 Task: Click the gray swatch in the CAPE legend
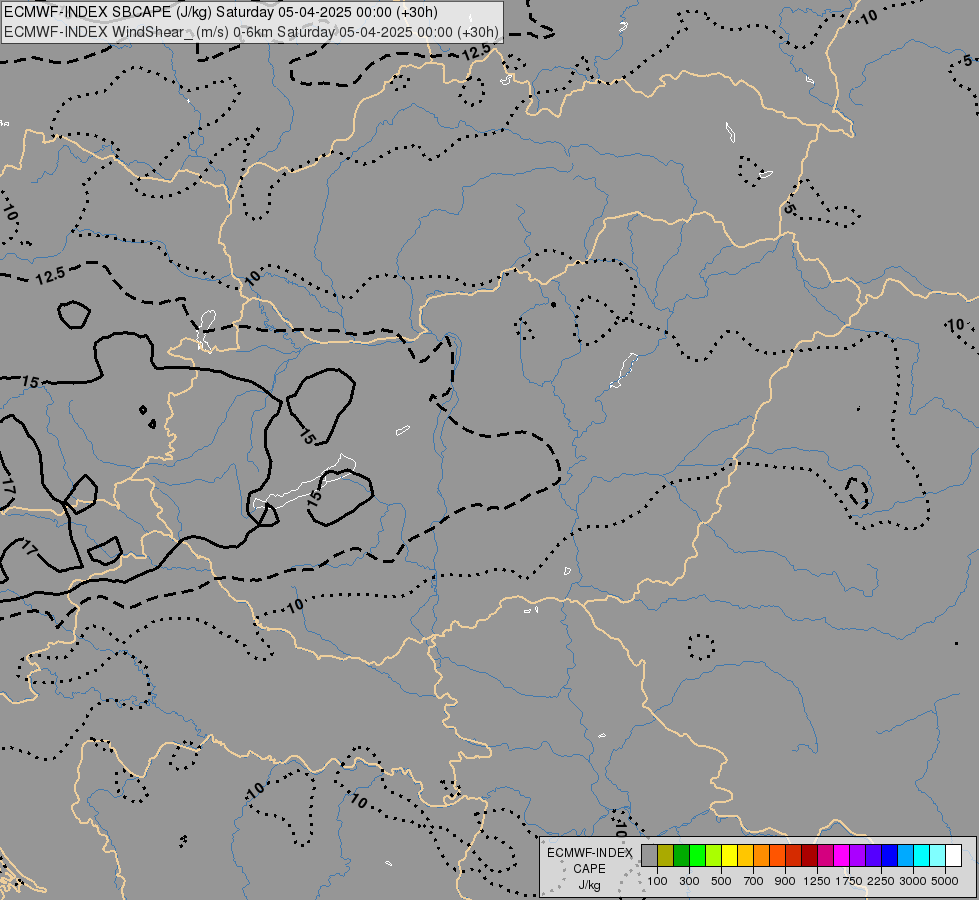pos(649,855)
